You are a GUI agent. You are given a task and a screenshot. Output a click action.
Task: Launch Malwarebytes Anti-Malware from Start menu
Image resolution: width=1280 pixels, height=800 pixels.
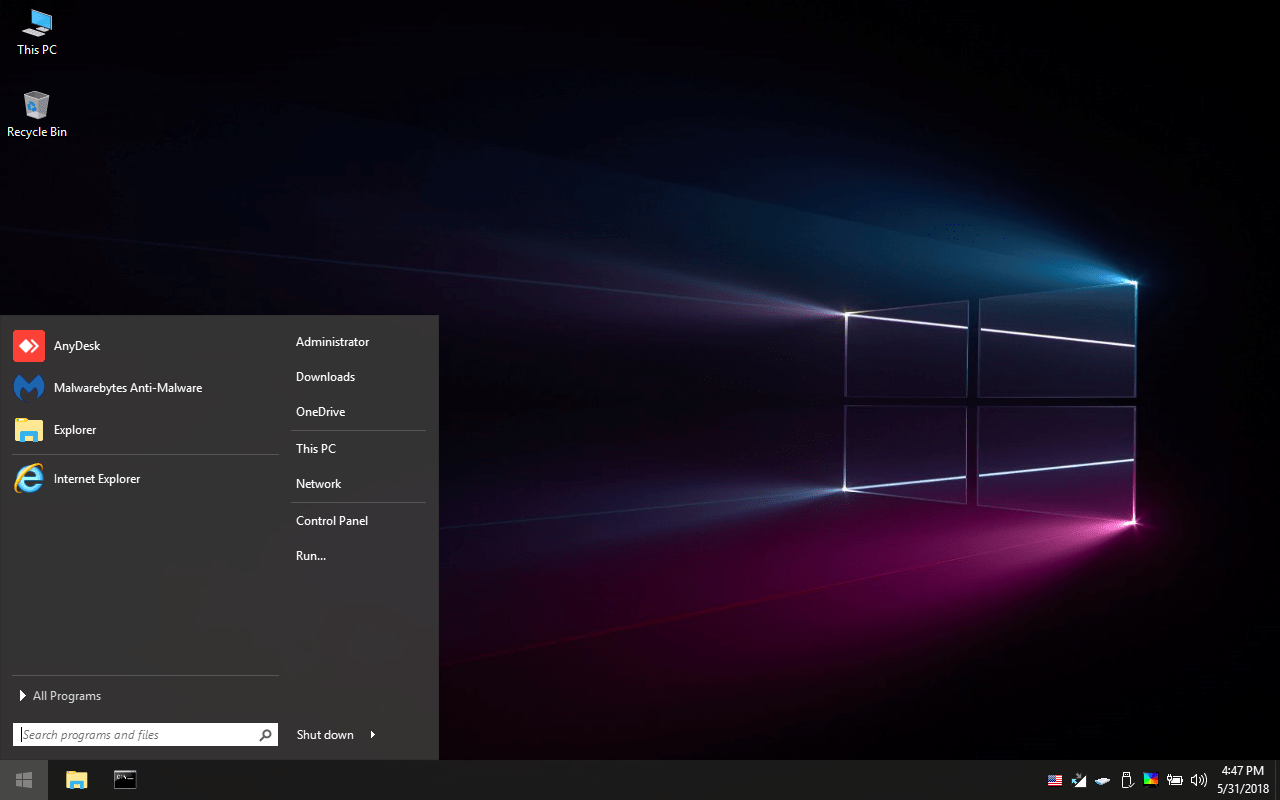127,388
